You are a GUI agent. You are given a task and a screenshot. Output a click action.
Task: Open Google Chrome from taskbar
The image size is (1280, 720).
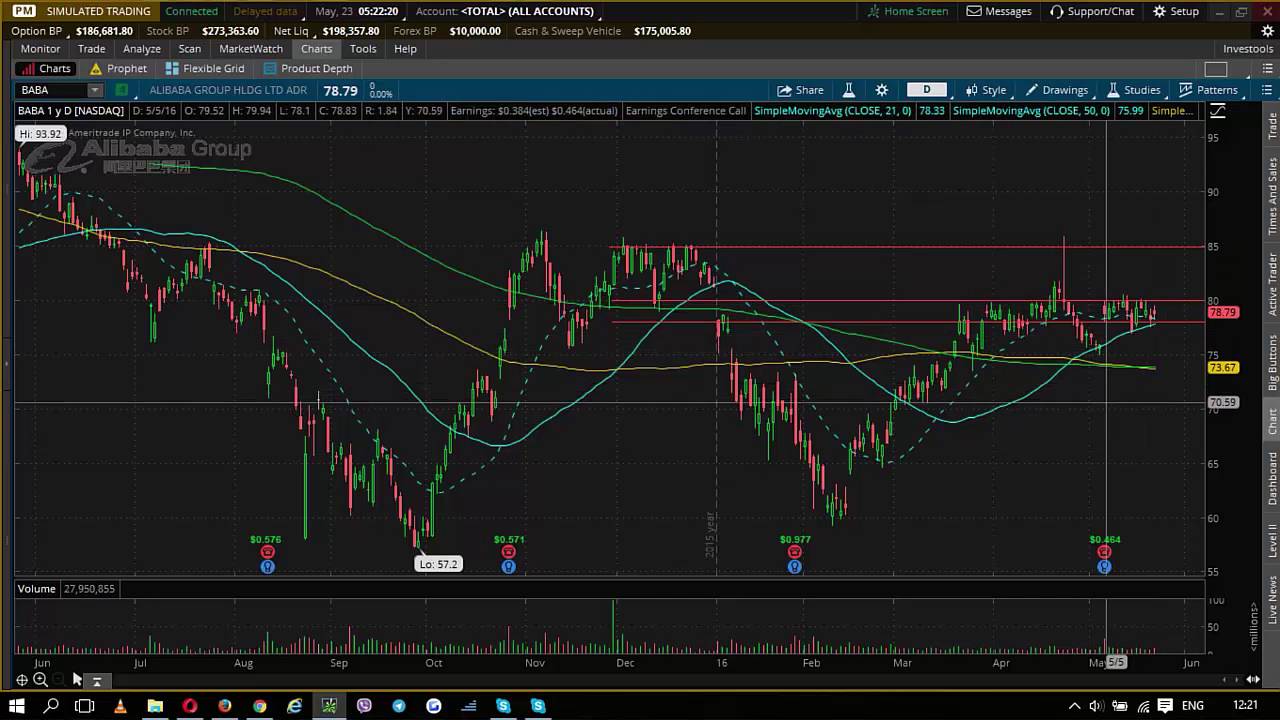point(259,706)
